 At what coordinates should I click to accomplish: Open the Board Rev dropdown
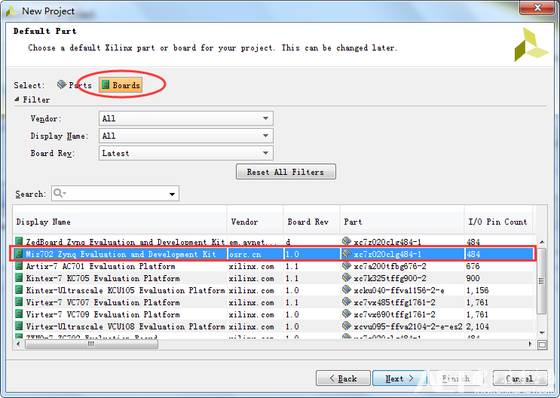186,153
